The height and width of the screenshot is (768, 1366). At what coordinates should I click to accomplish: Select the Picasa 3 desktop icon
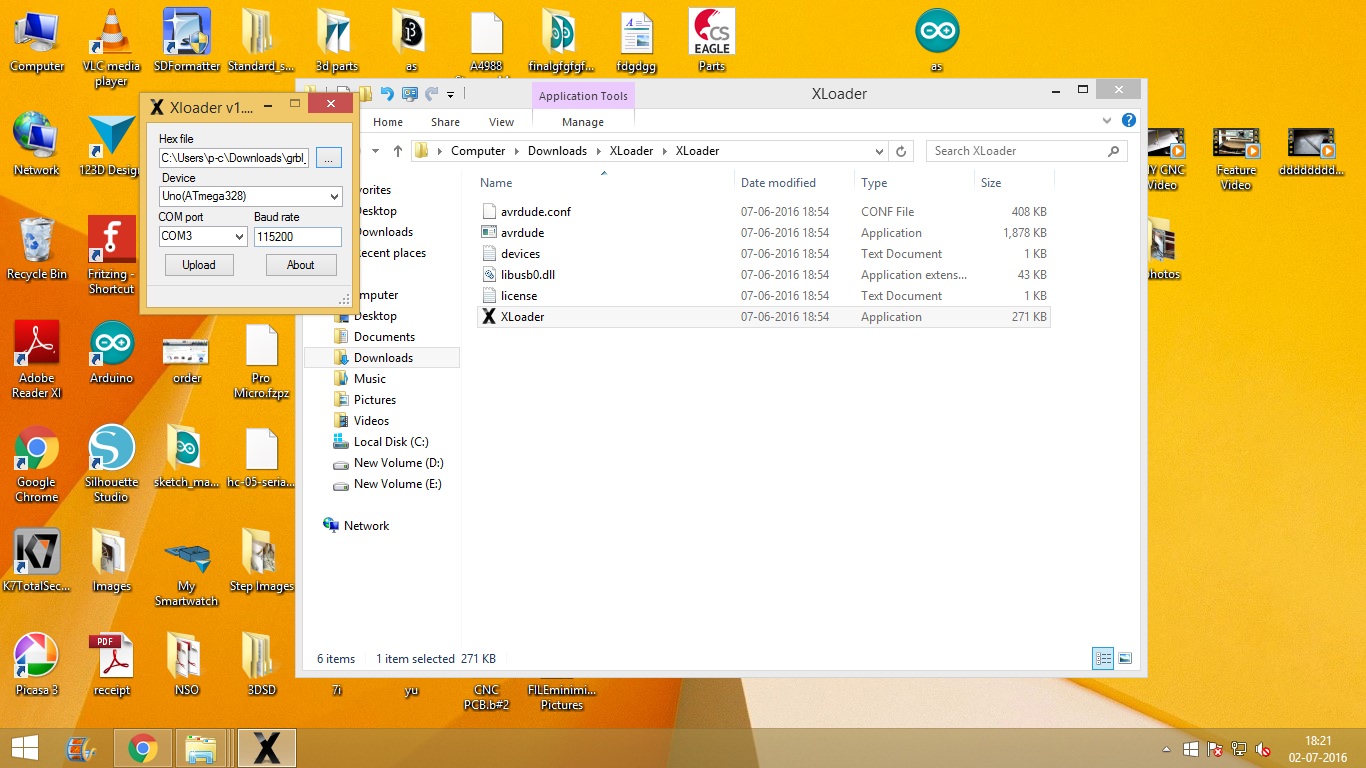click(x=37, y=663)
